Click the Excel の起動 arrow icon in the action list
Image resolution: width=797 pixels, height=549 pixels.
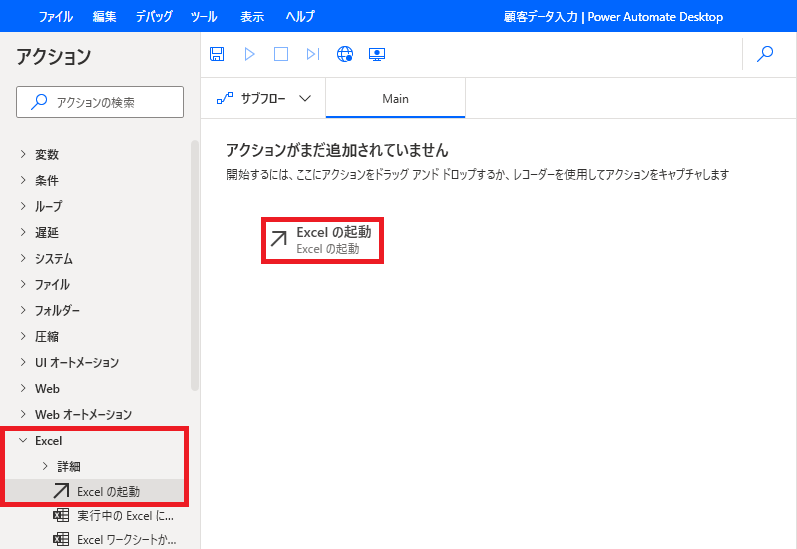[61, 491]
